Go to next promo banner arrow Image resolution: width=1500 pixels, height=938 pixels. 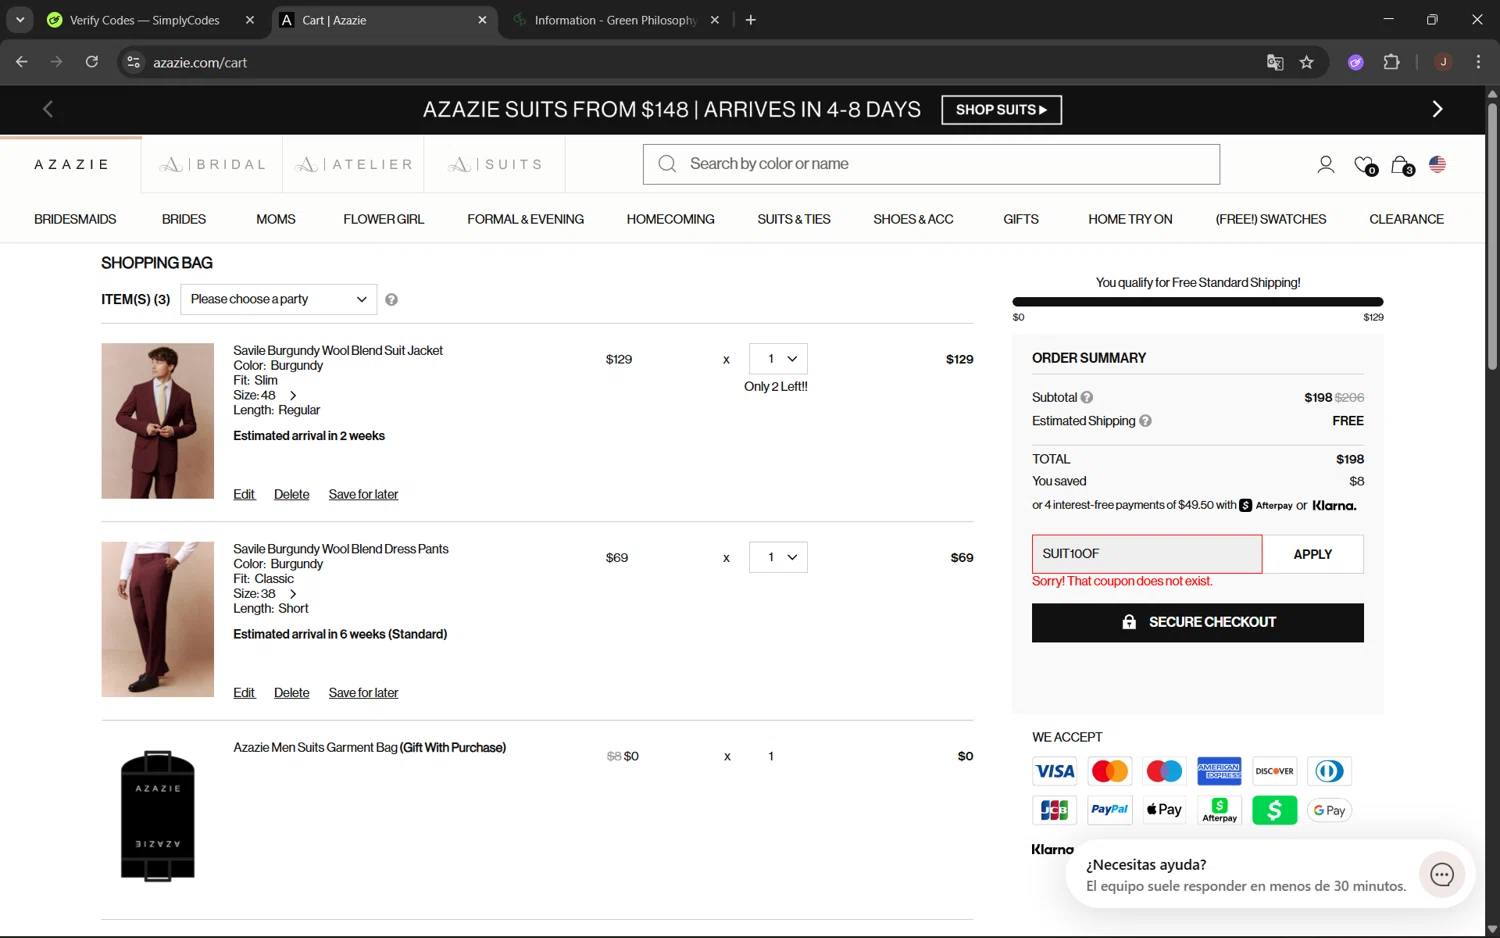1437,109
